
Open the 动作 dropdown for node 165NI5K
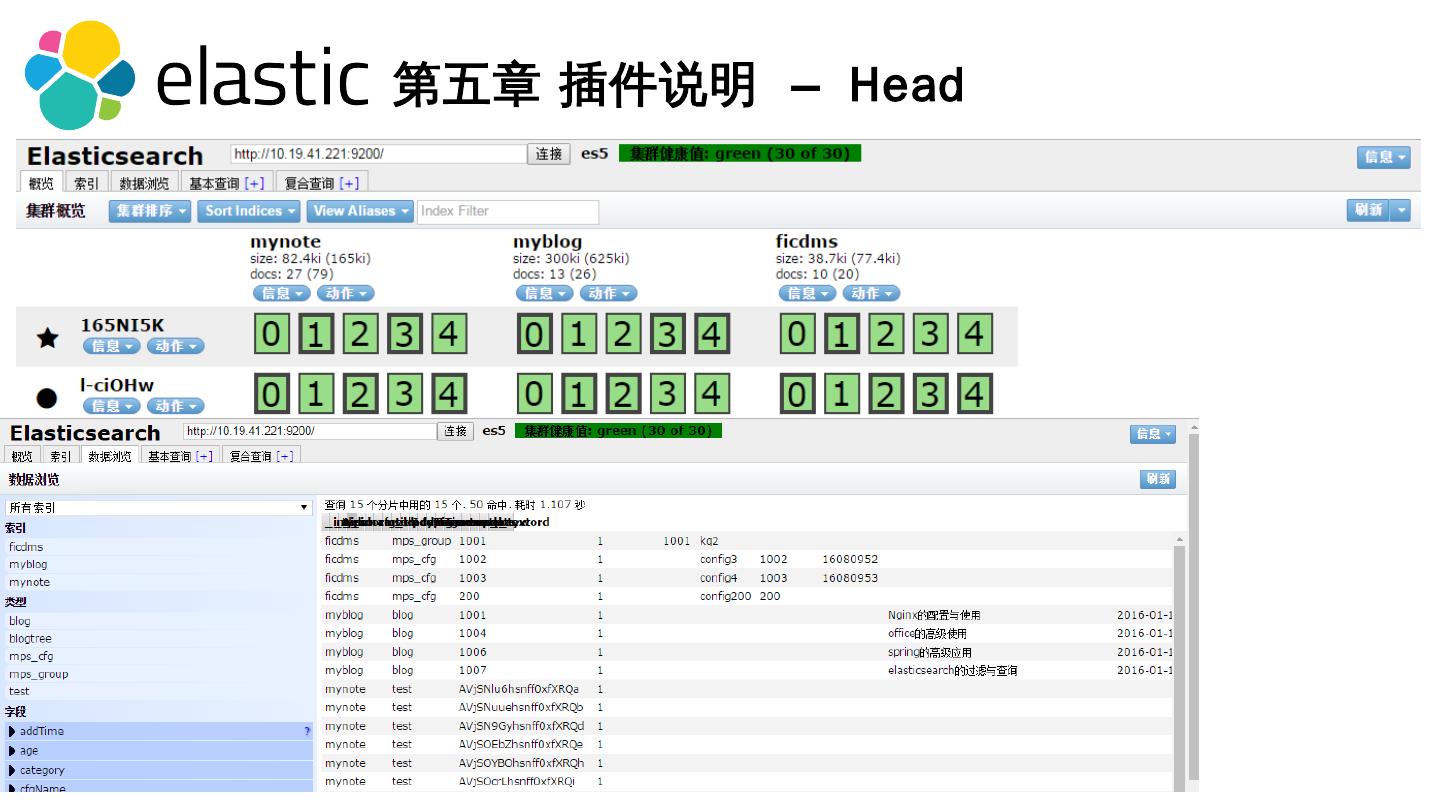pyautogui.click(x=176, y=346)
